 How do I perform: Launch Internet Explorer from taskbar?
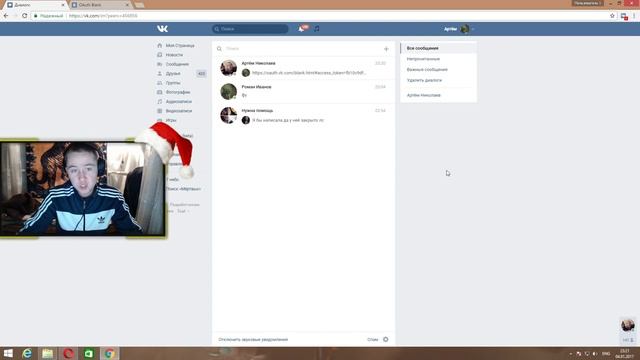tap(27, 353)
